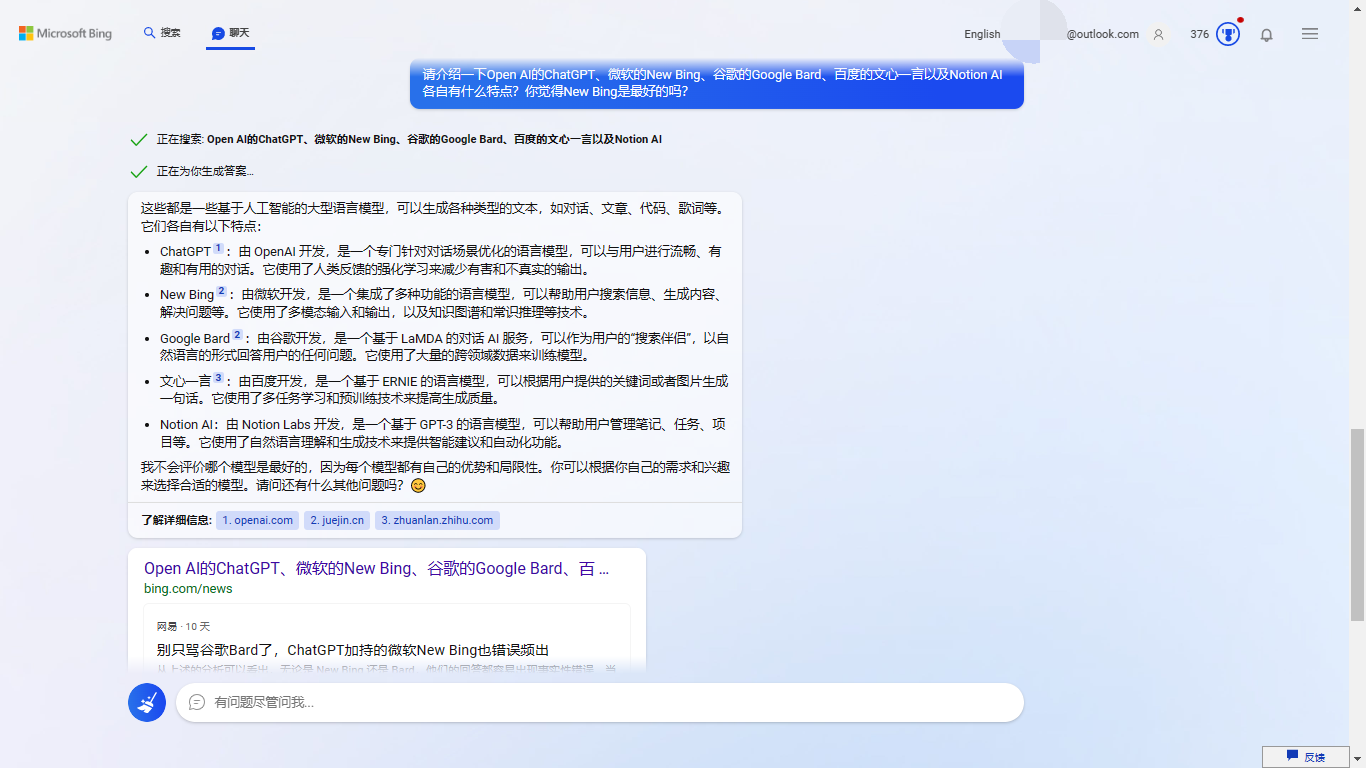1366x768 pixels.
Task: Click the user profile avatar icon
Action: (1158, 34)
